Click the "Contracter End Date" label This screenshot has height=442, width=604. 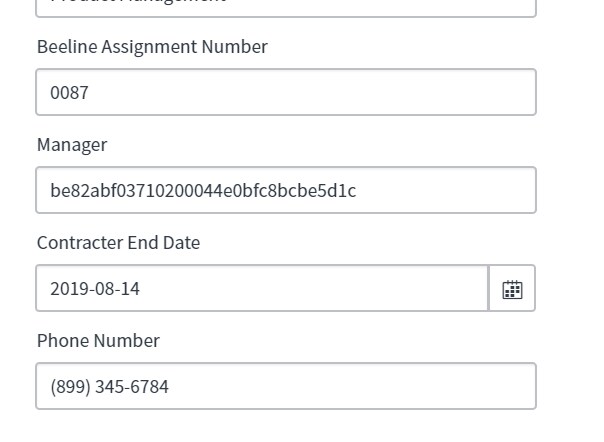pos(118,243)
